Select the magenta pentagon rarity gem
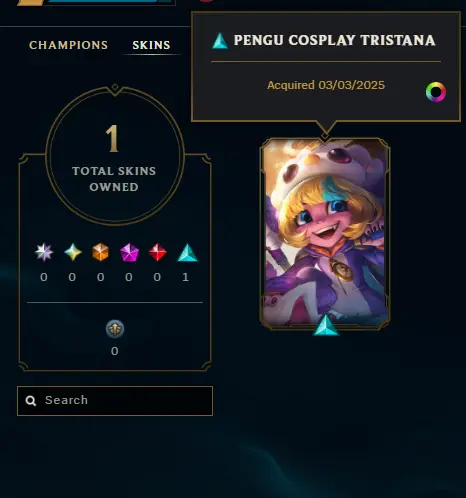 [x=129, y=252]
